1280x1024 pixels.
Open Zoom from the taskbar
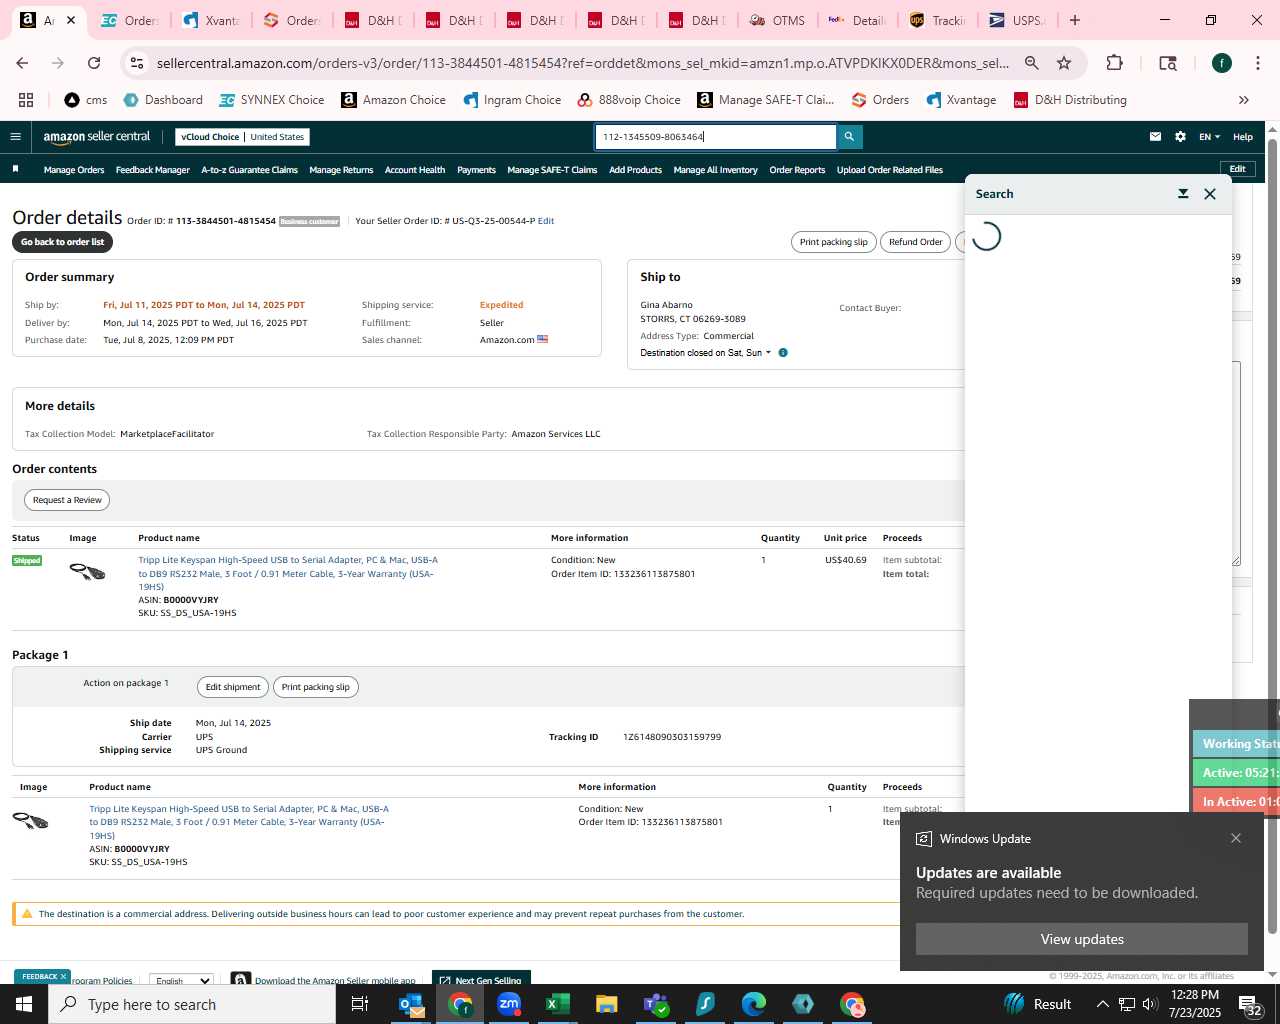tap(509, 1004)
